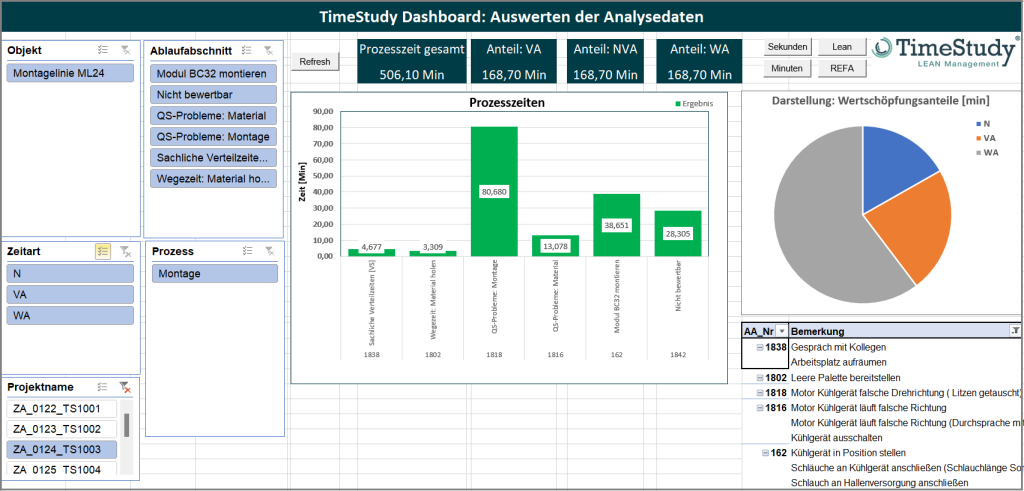Click the Anteil: NVA tile

605,61
